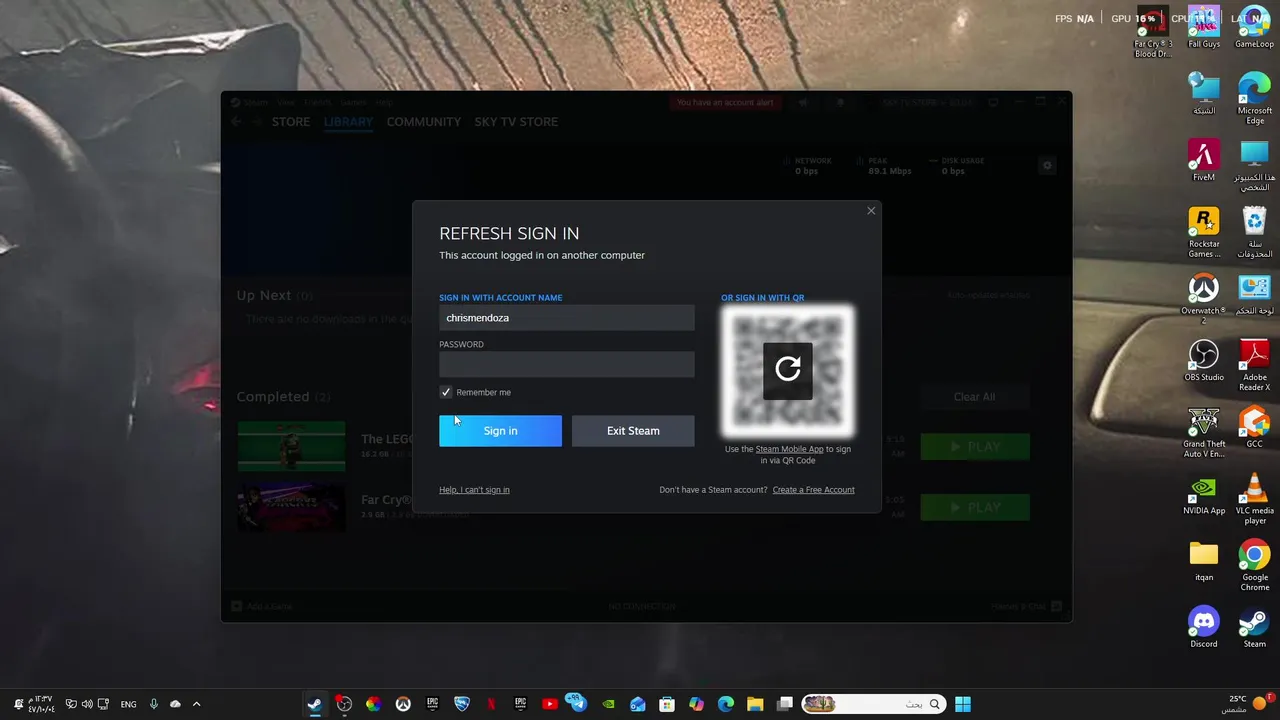Open Rockstar Games launcher desktop icon
Image resolution: width=1280 pixels, height=720 pixels.
point(1204,232)
